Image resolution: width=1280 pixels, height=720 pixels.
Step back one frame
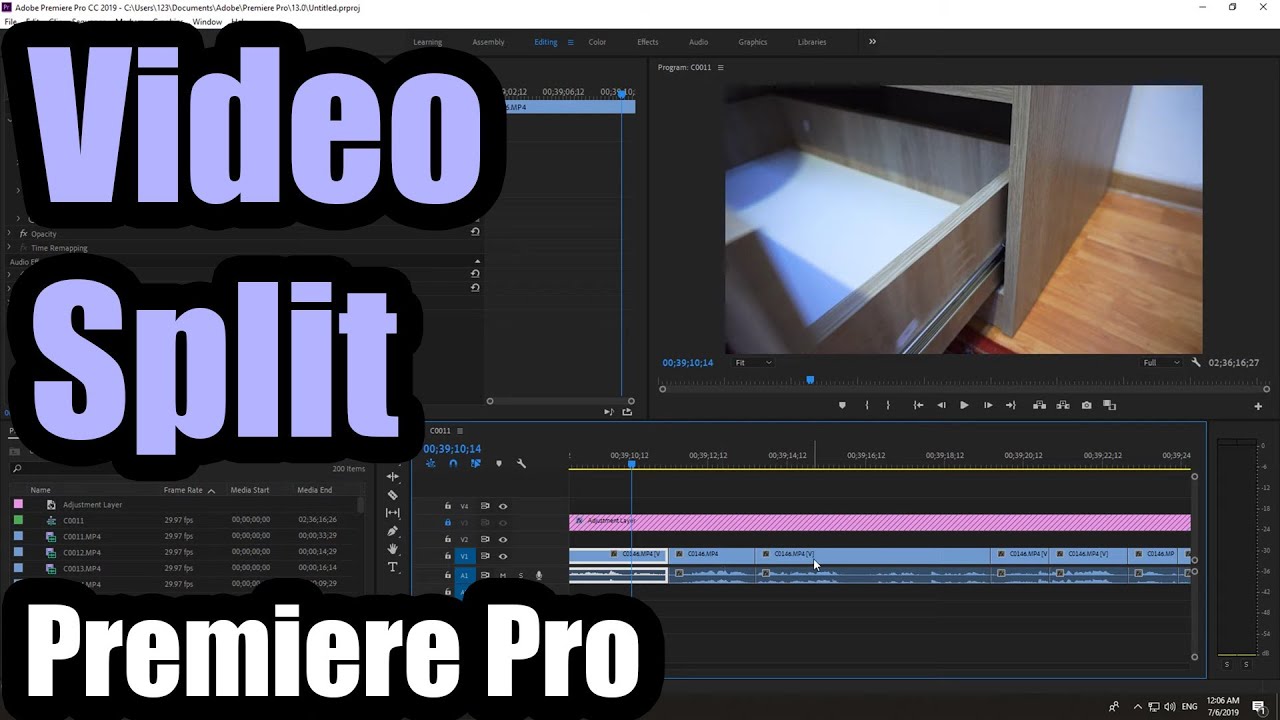click(x=941, y=405)
